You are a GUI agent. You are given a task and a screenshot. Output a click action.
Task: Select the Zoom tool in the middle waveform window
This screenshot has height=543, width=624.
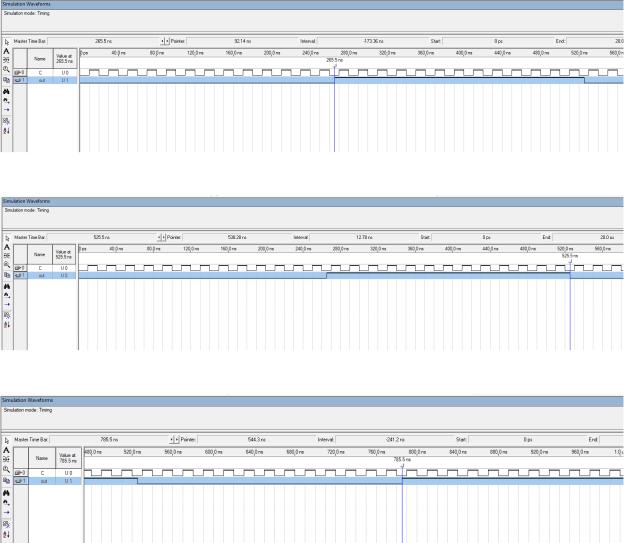pos(7,265)
